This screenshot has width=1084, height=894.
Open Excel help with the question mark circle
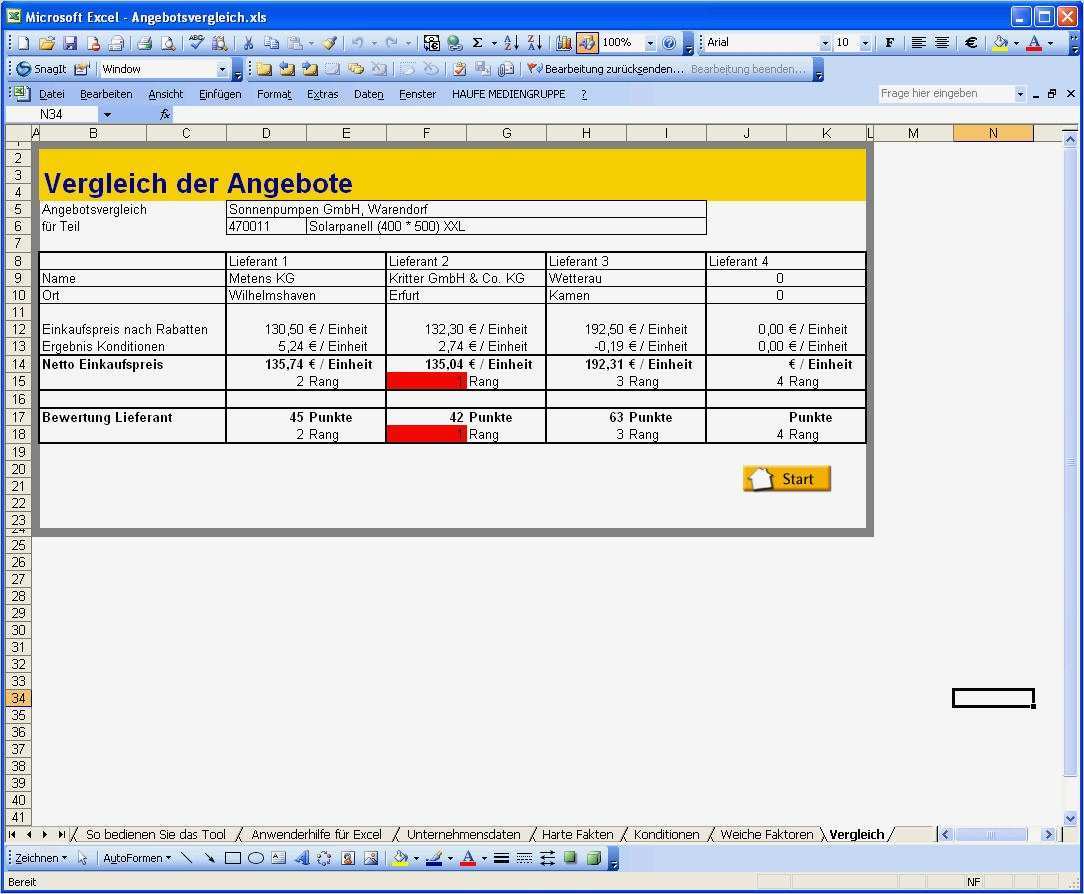coord(669,43)
